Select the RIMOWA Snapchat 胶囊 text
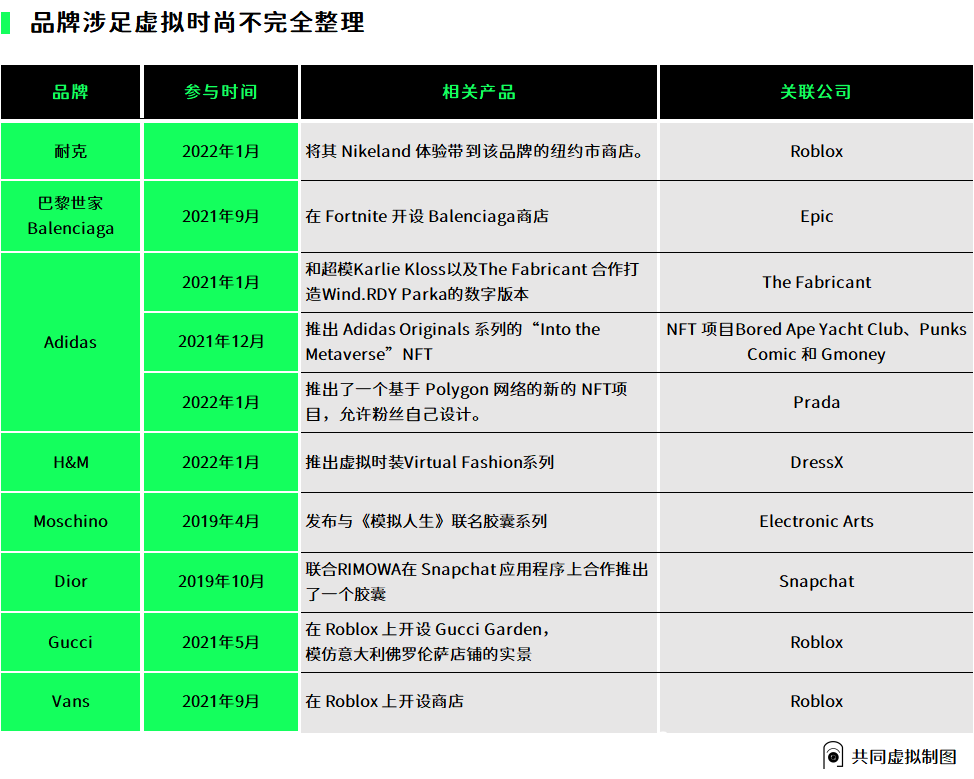Screen dimensions: 974x779 477,581
